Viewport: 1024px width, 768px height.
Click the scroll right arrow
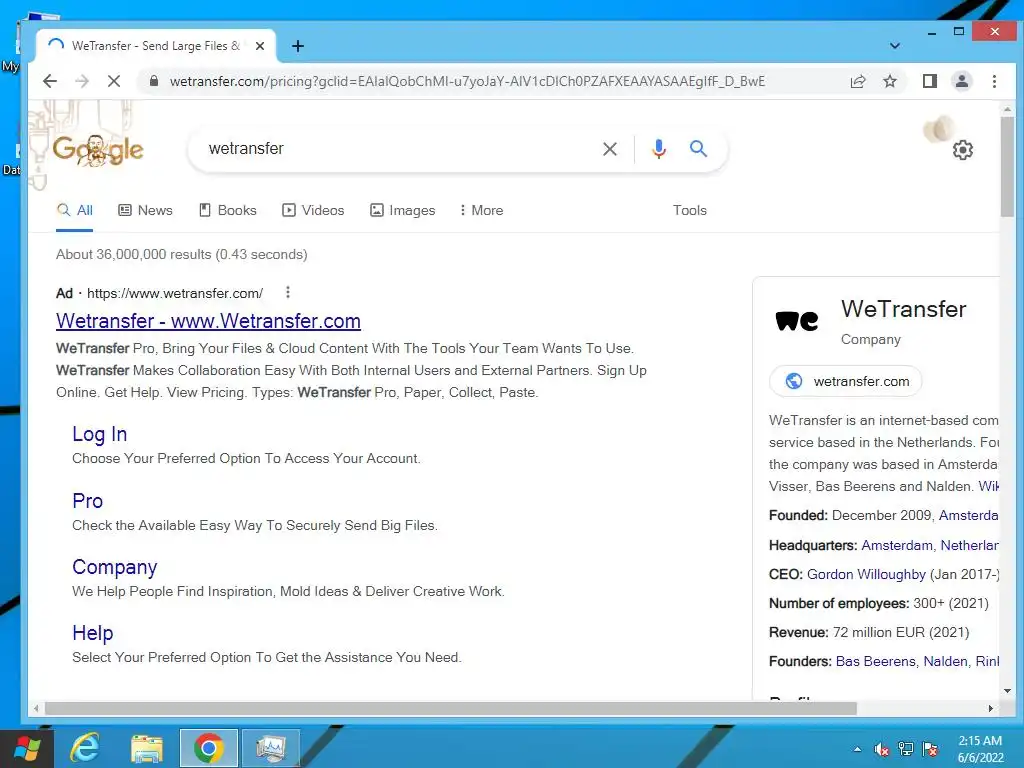point(991,709)
